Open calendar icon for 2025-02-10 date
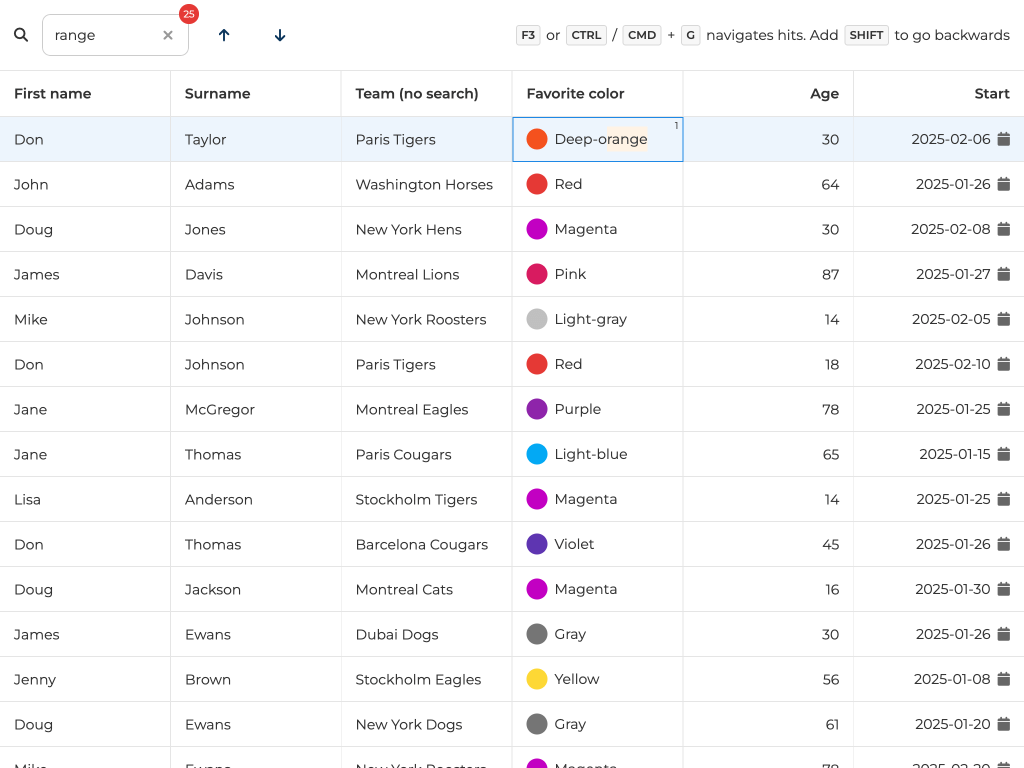The width and height of the screenshot is (1024, 768). coord(1004,364)
